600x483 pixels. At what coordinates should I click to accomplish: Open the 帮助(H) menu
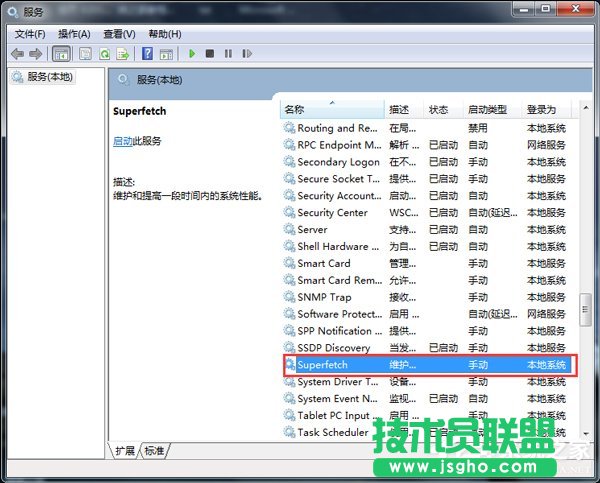coord(165,34)
